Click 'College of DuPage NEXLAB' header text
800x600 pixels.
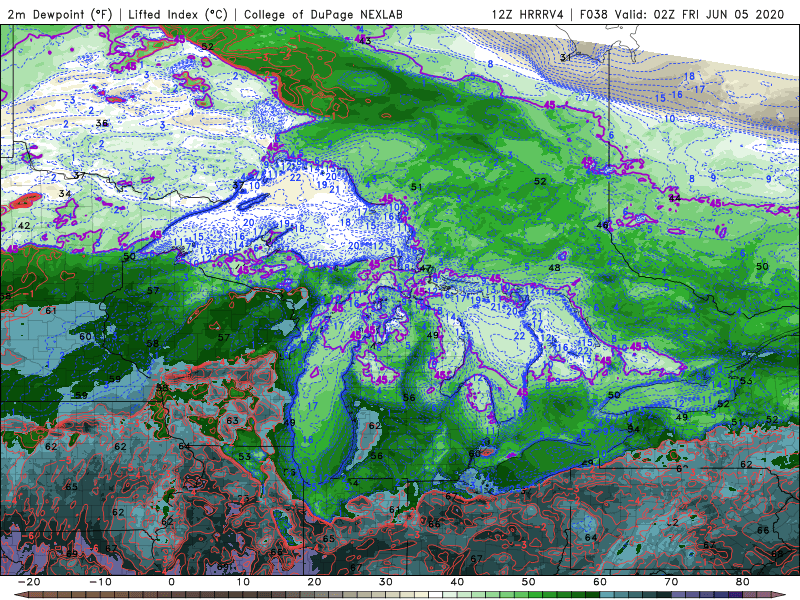323,14
